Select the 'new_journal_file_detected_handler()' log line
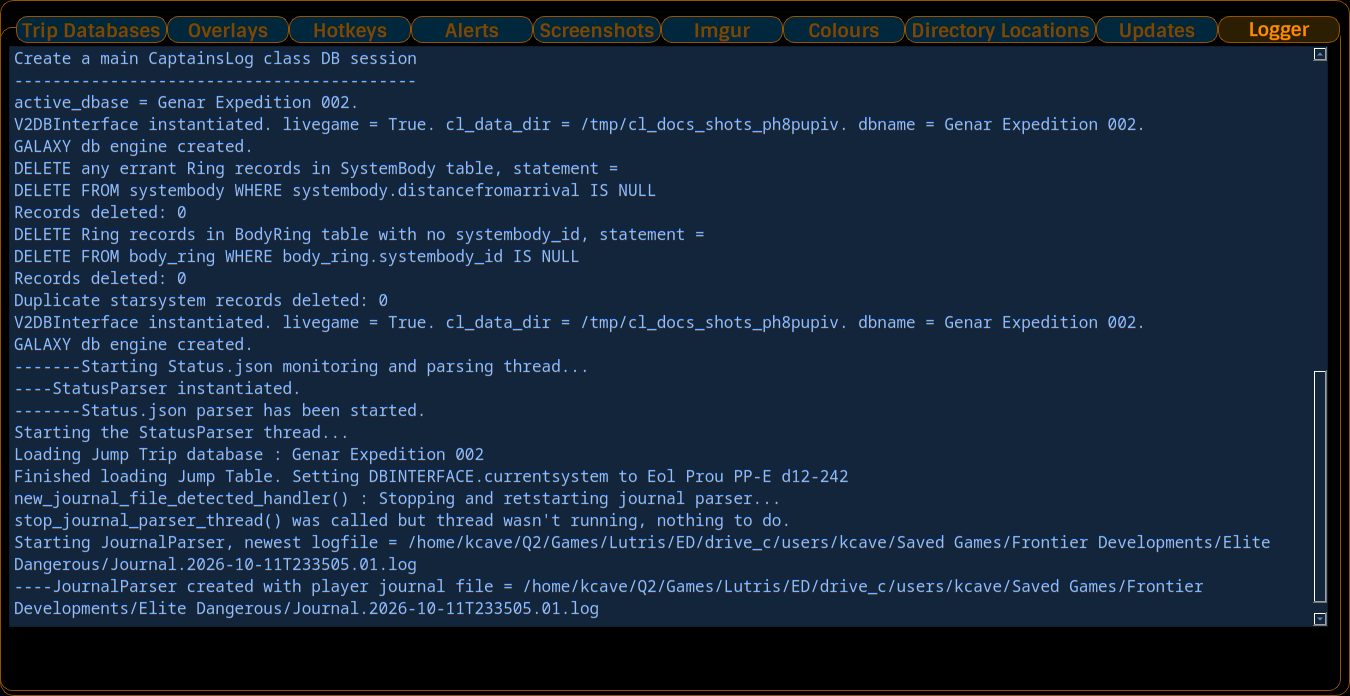Screen dimensions: 1350x696 point(397,498)
